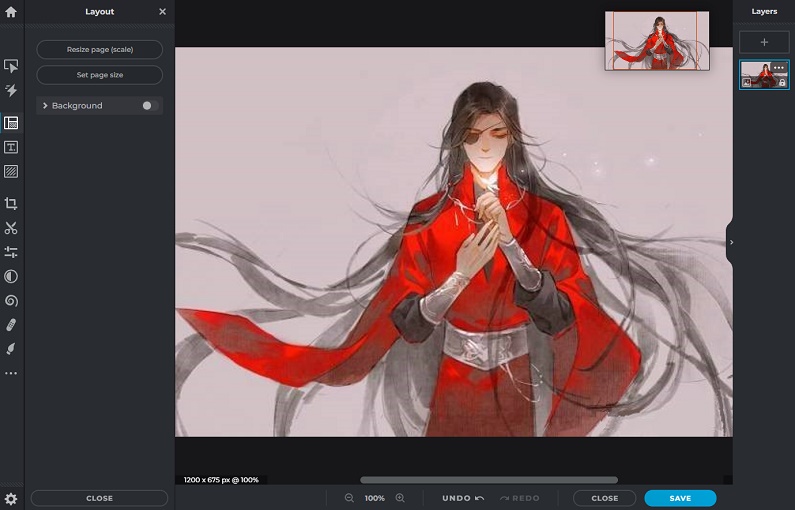Click Set page size button
The height and width of the screenshot is (510, 795).
pyautogui.click(x=99, y=75)
